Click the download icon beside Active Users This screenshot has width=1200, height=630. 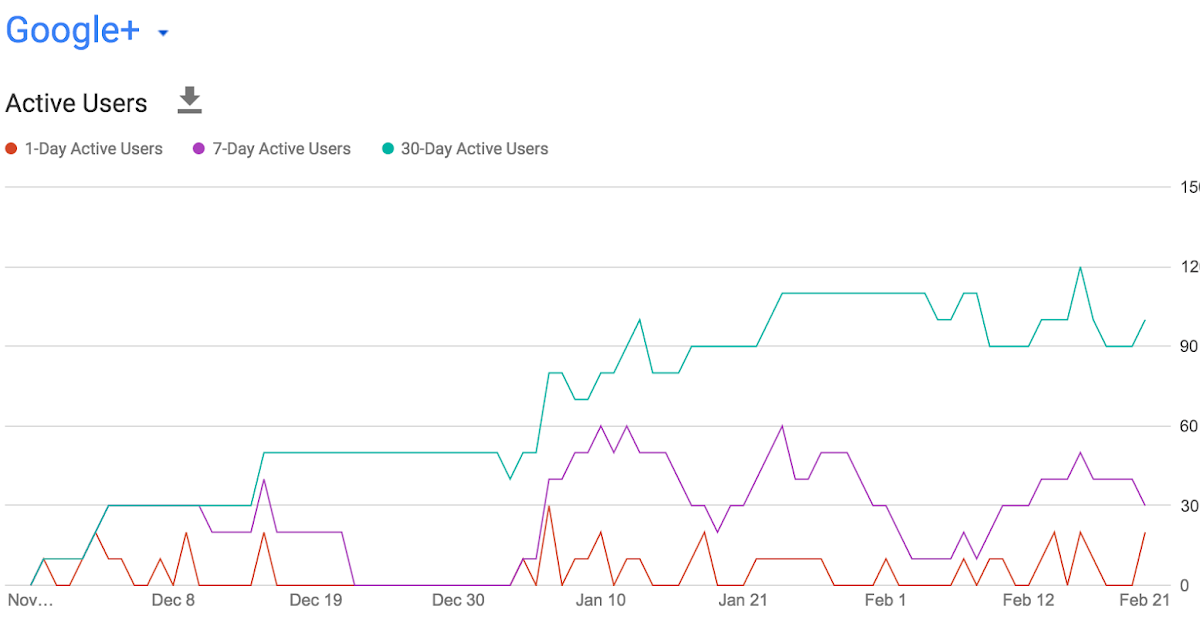(189, 100)
